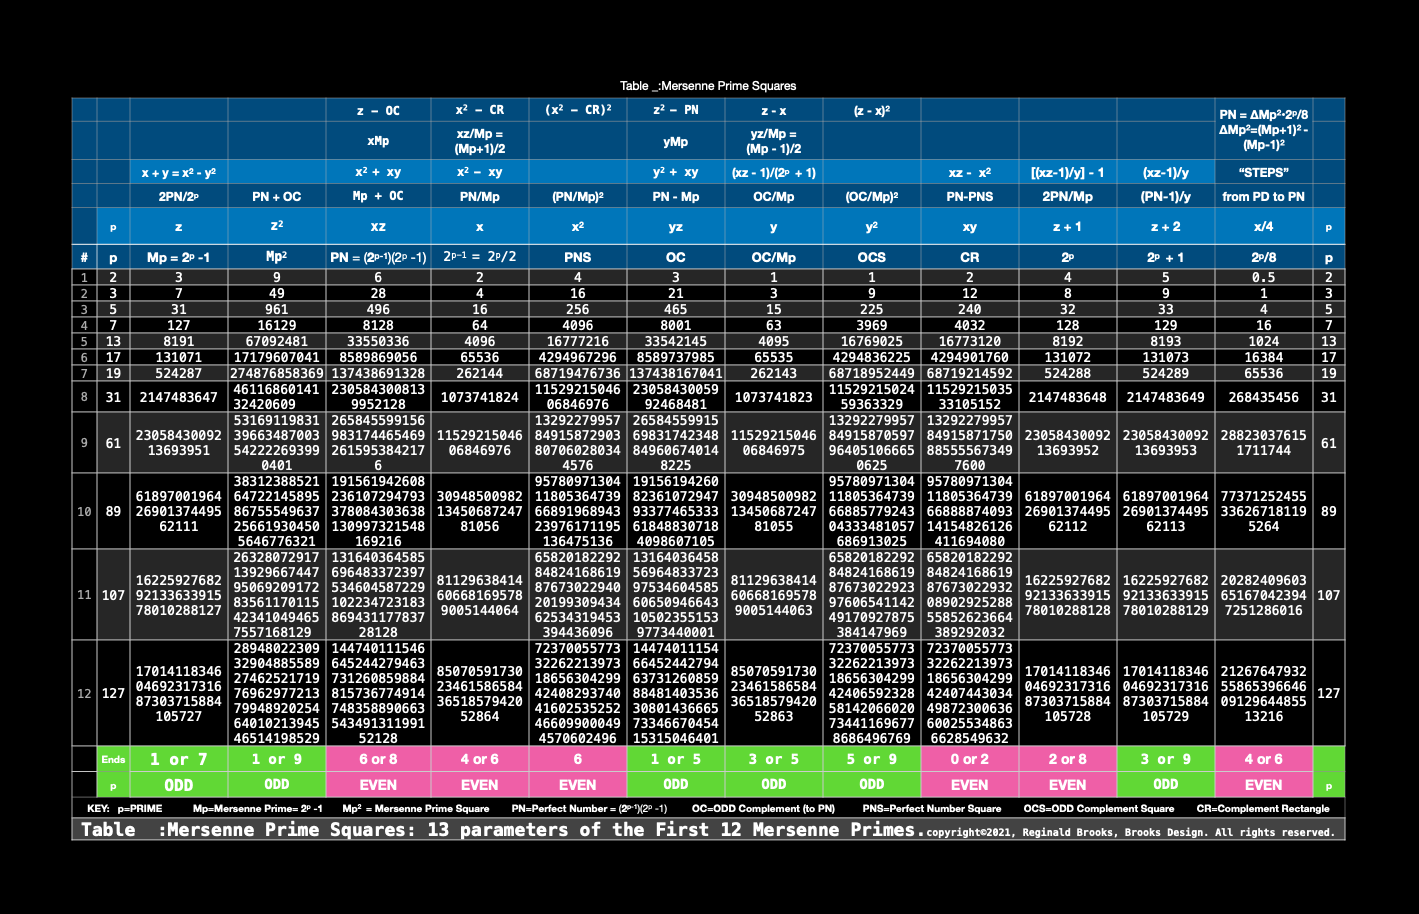Click the "STEPS" header cell
The image size is (1419, 914).
tap(1263, 172)
